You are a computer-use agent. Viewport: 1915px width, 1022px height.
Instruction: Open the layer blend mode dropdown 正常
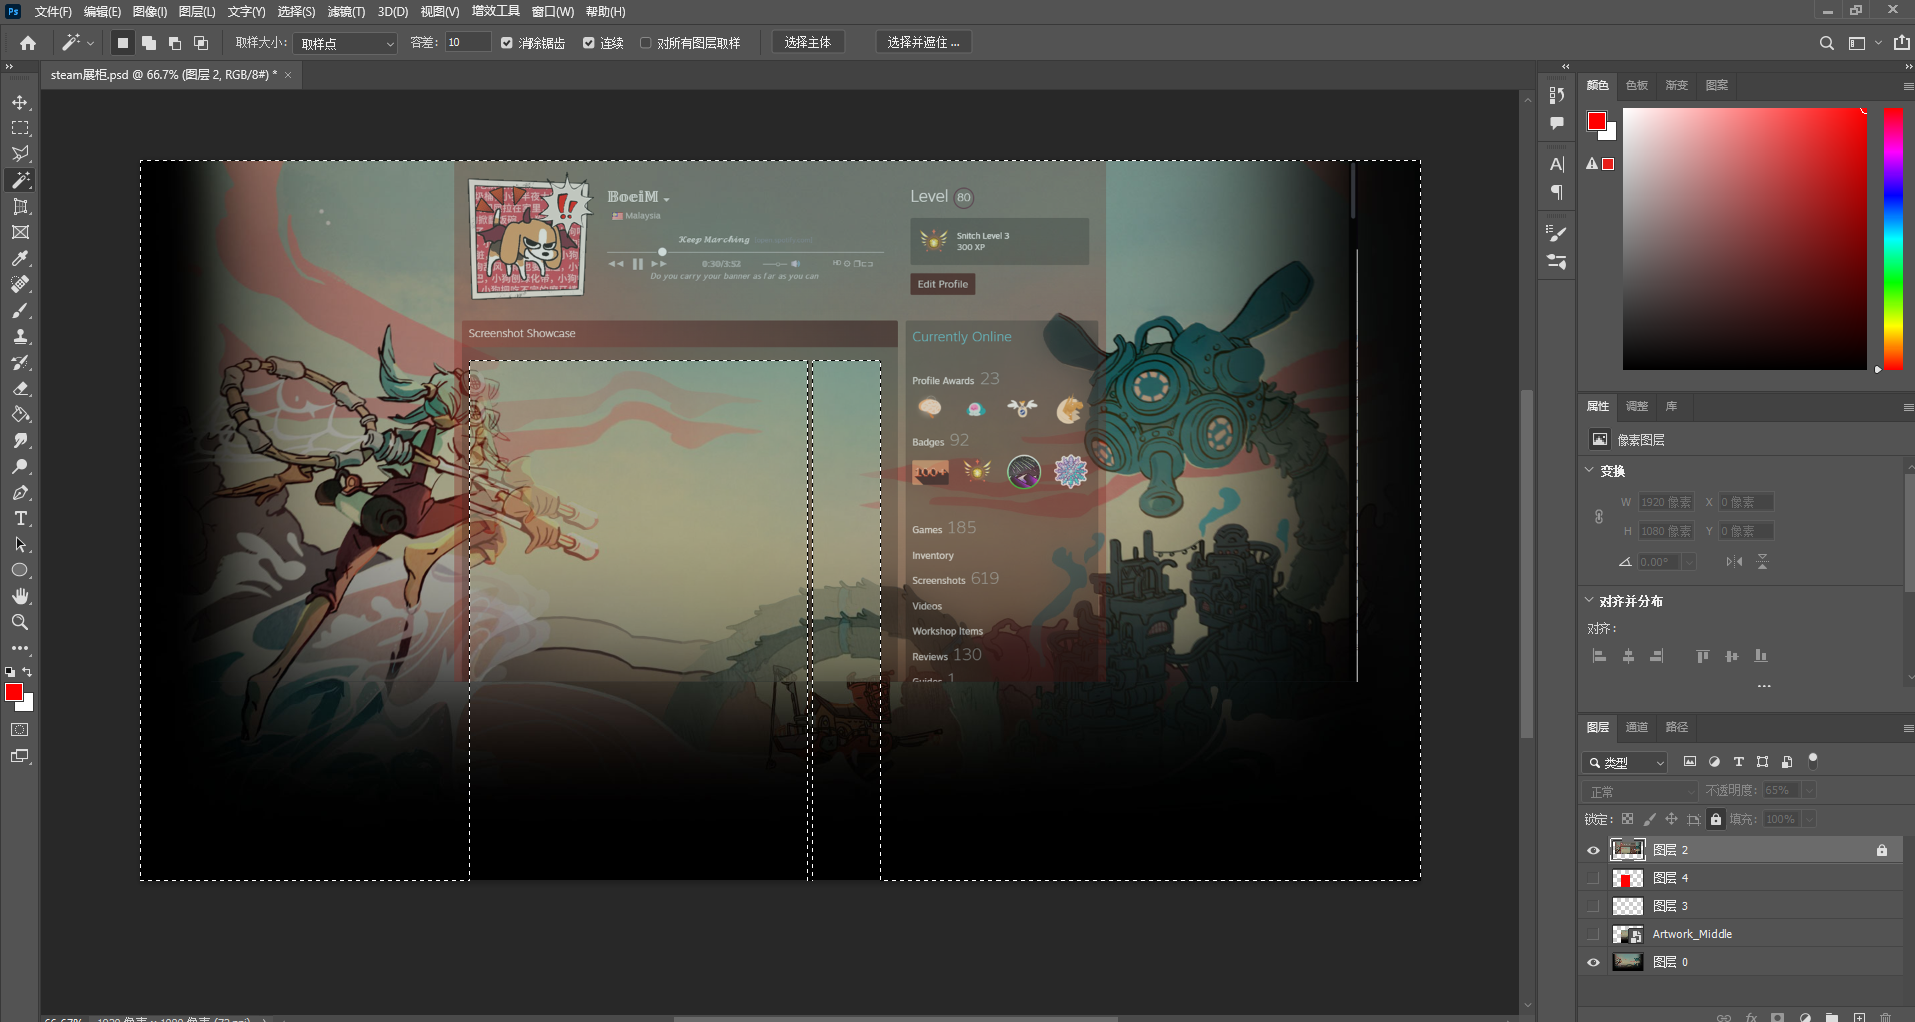[1641, 791]
